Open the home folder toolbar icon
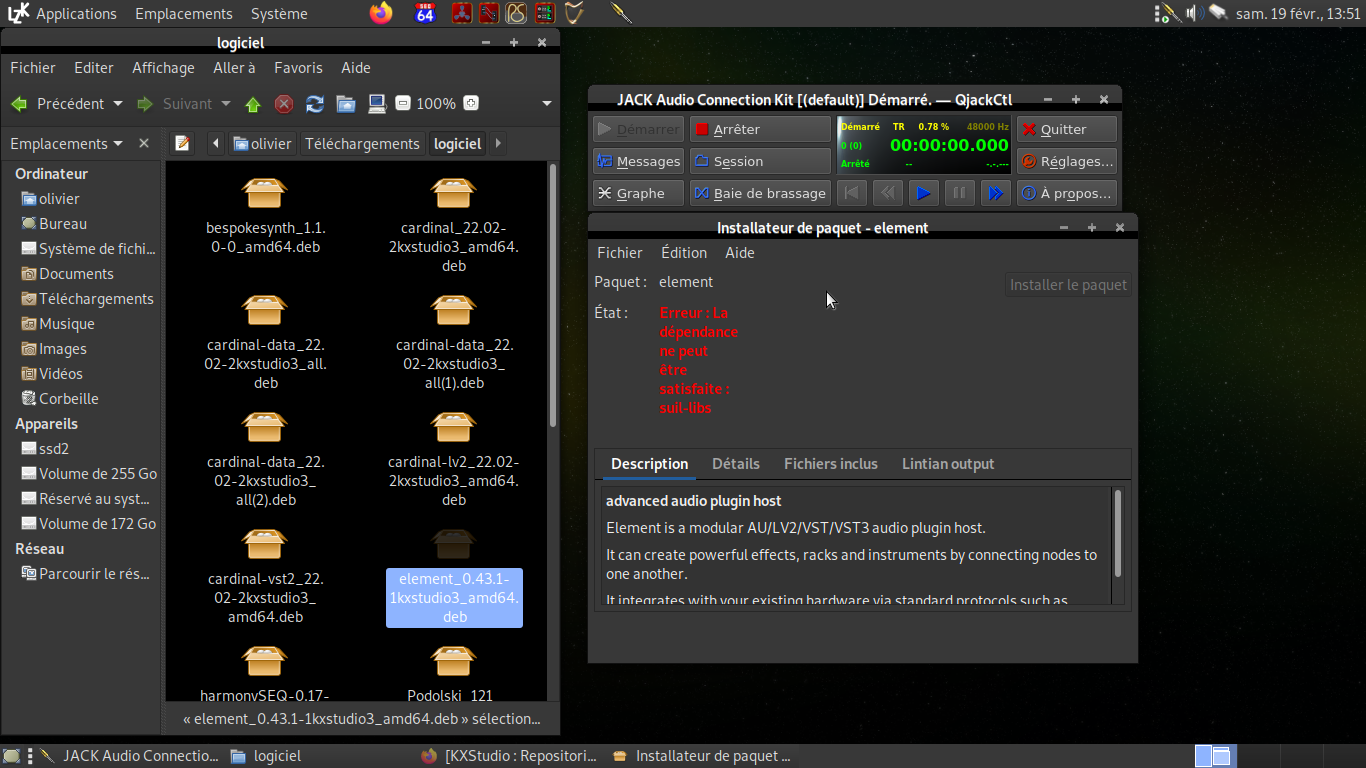Viewport: 1366px width, 768px height. 346,104
